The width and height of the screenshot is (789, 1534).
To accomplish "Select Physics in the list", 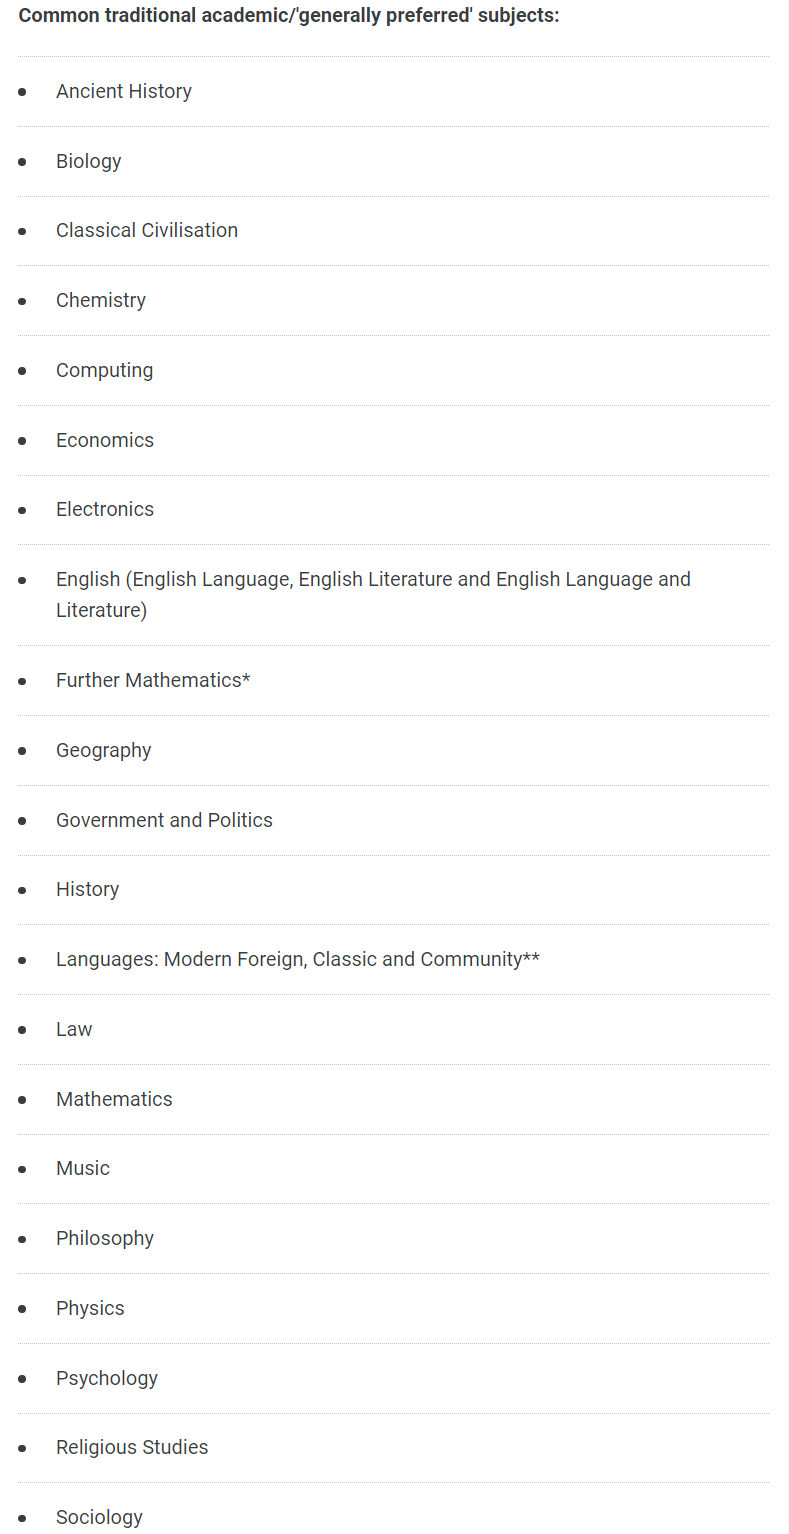I will [x=90, y=1308].
